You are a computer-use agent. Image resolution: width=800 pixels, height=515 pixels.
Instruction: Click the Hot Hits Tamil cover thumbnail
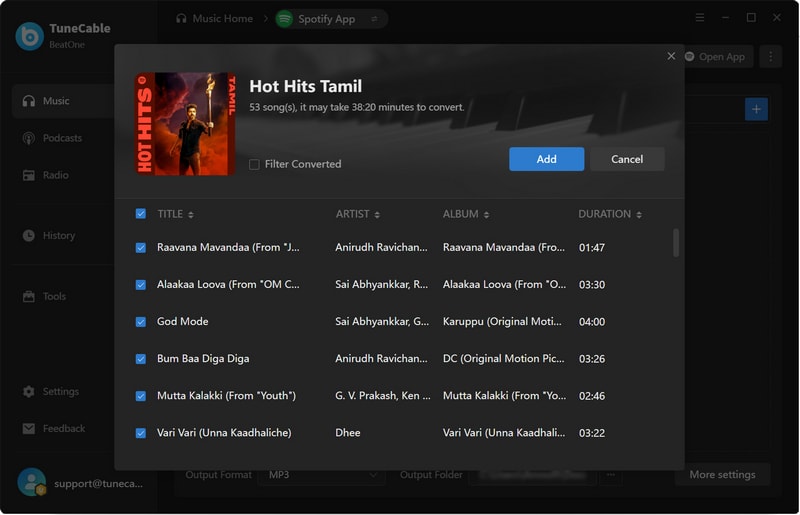point(185,124)
